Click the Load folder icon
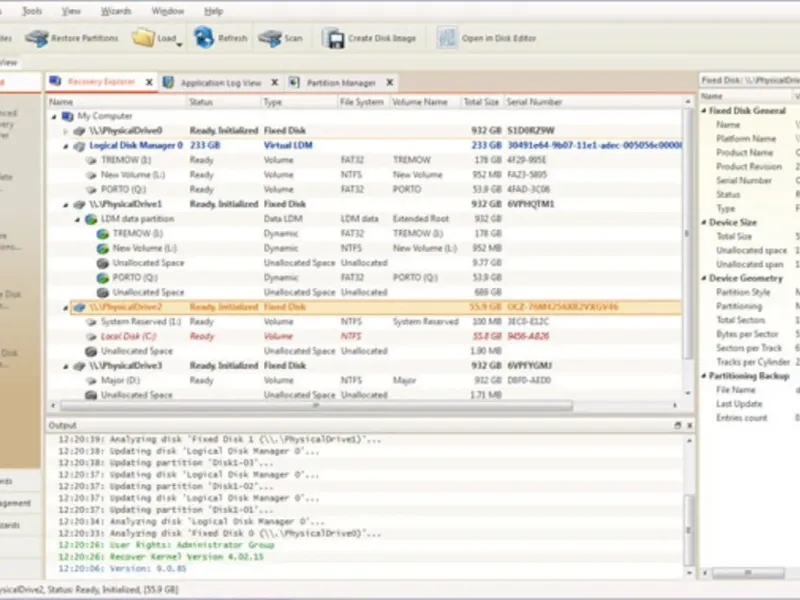The height and width of the screenshot is (600, 800). coord(143,39)
